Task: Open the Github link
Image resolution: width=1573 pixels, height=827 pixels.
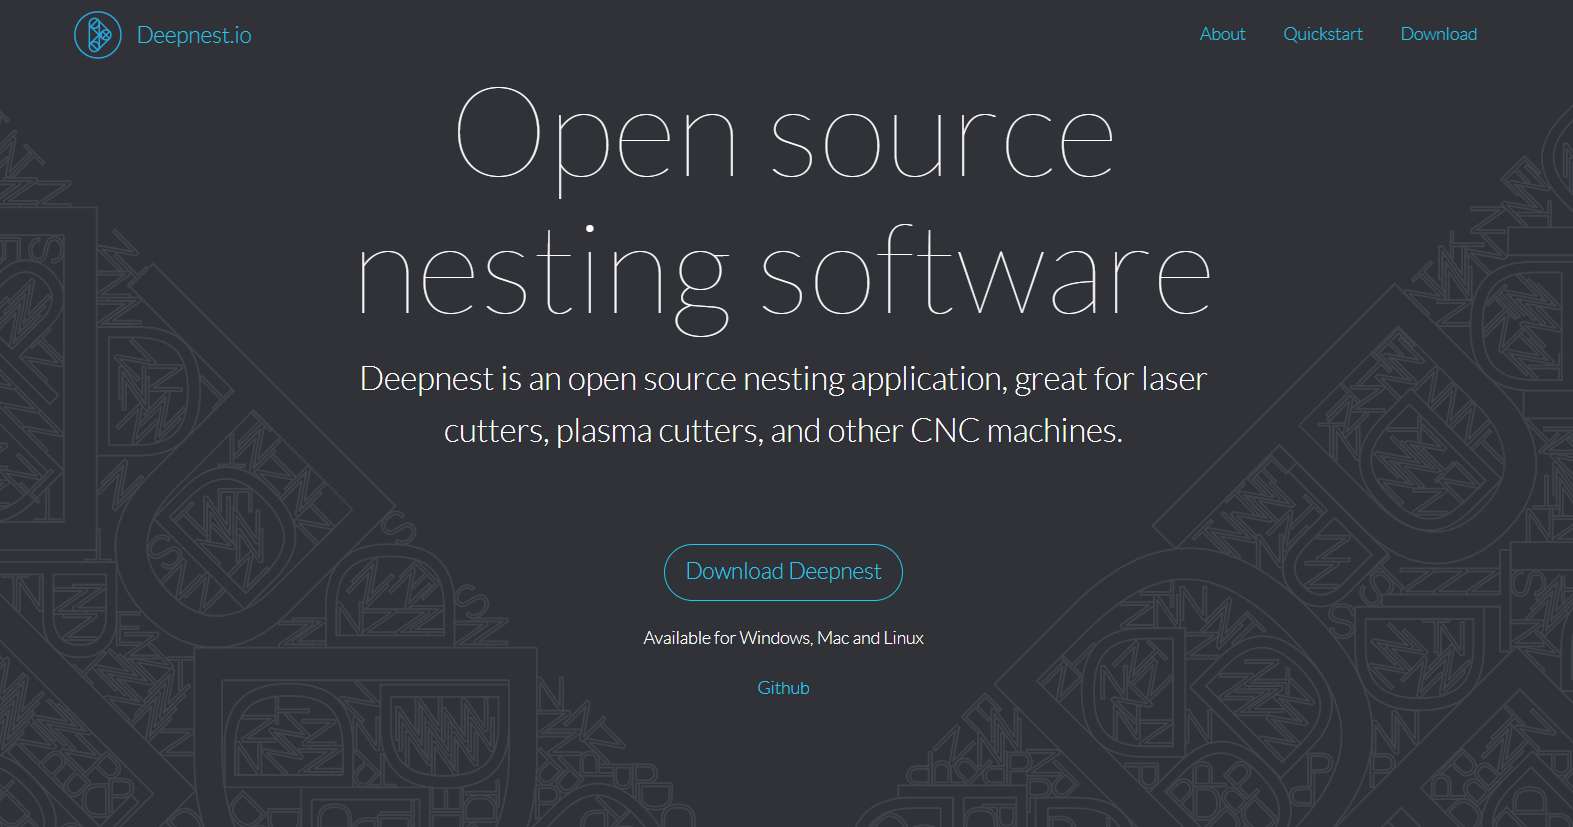Action: click(783, 688)
